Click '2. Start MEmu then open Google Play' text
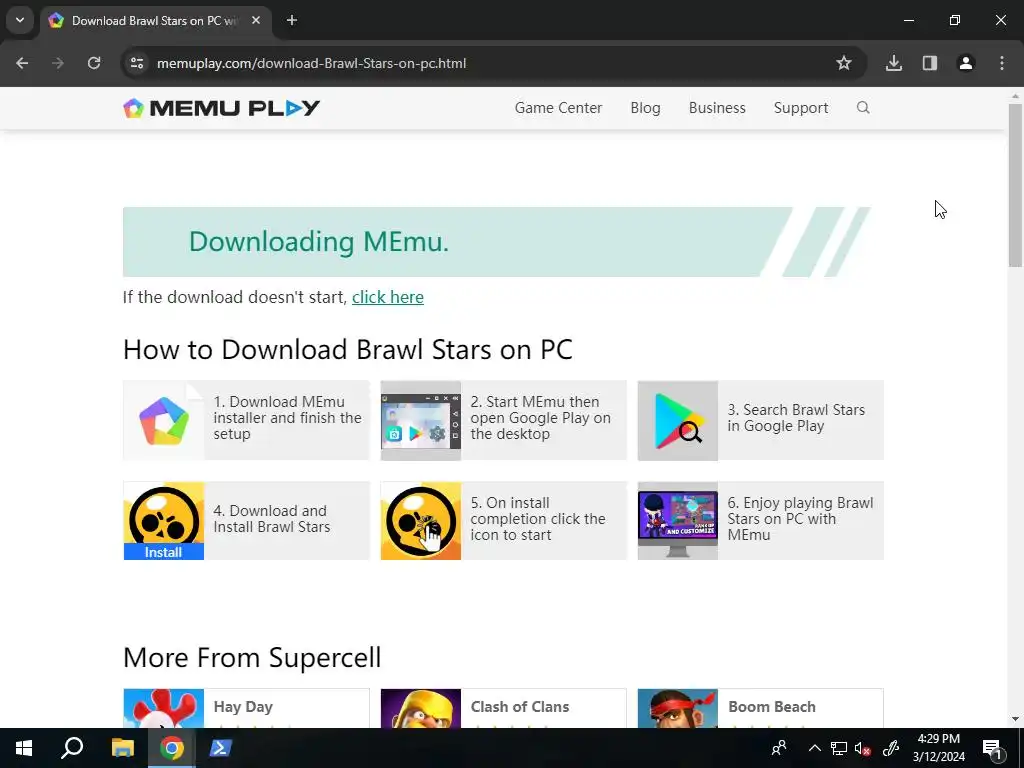This screenshot has height=768, width=1024. click(541, 418)
